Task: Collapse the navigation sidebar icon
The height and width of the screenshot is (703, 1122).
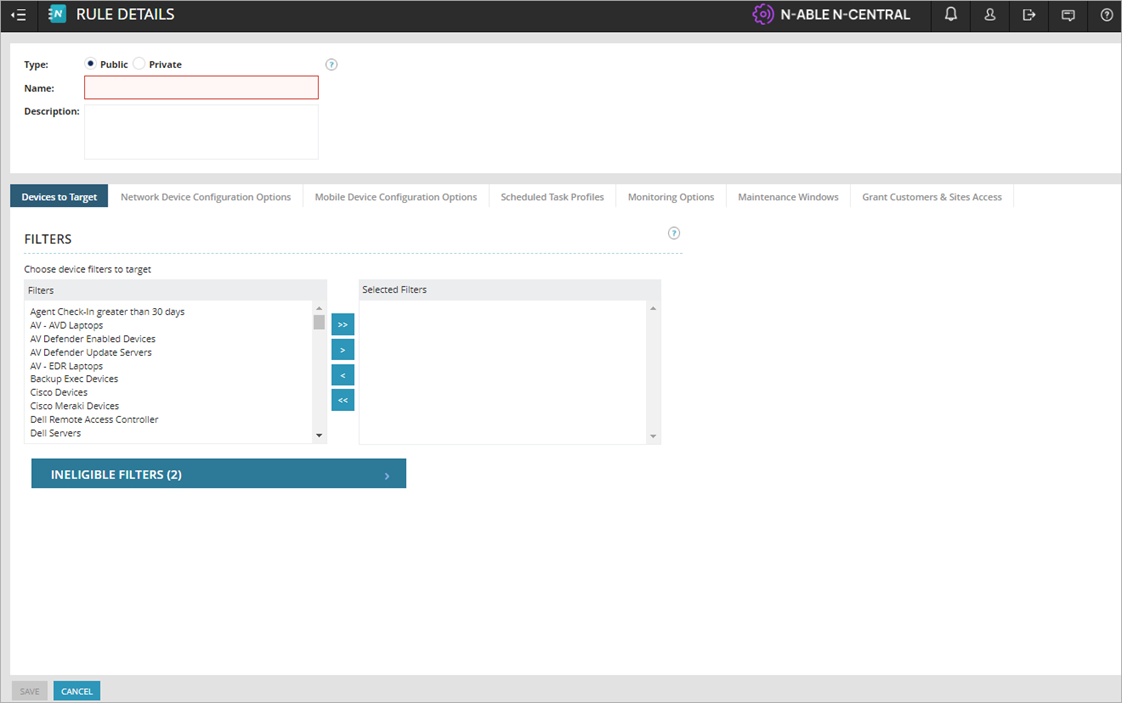Action: tap(19, 15)
